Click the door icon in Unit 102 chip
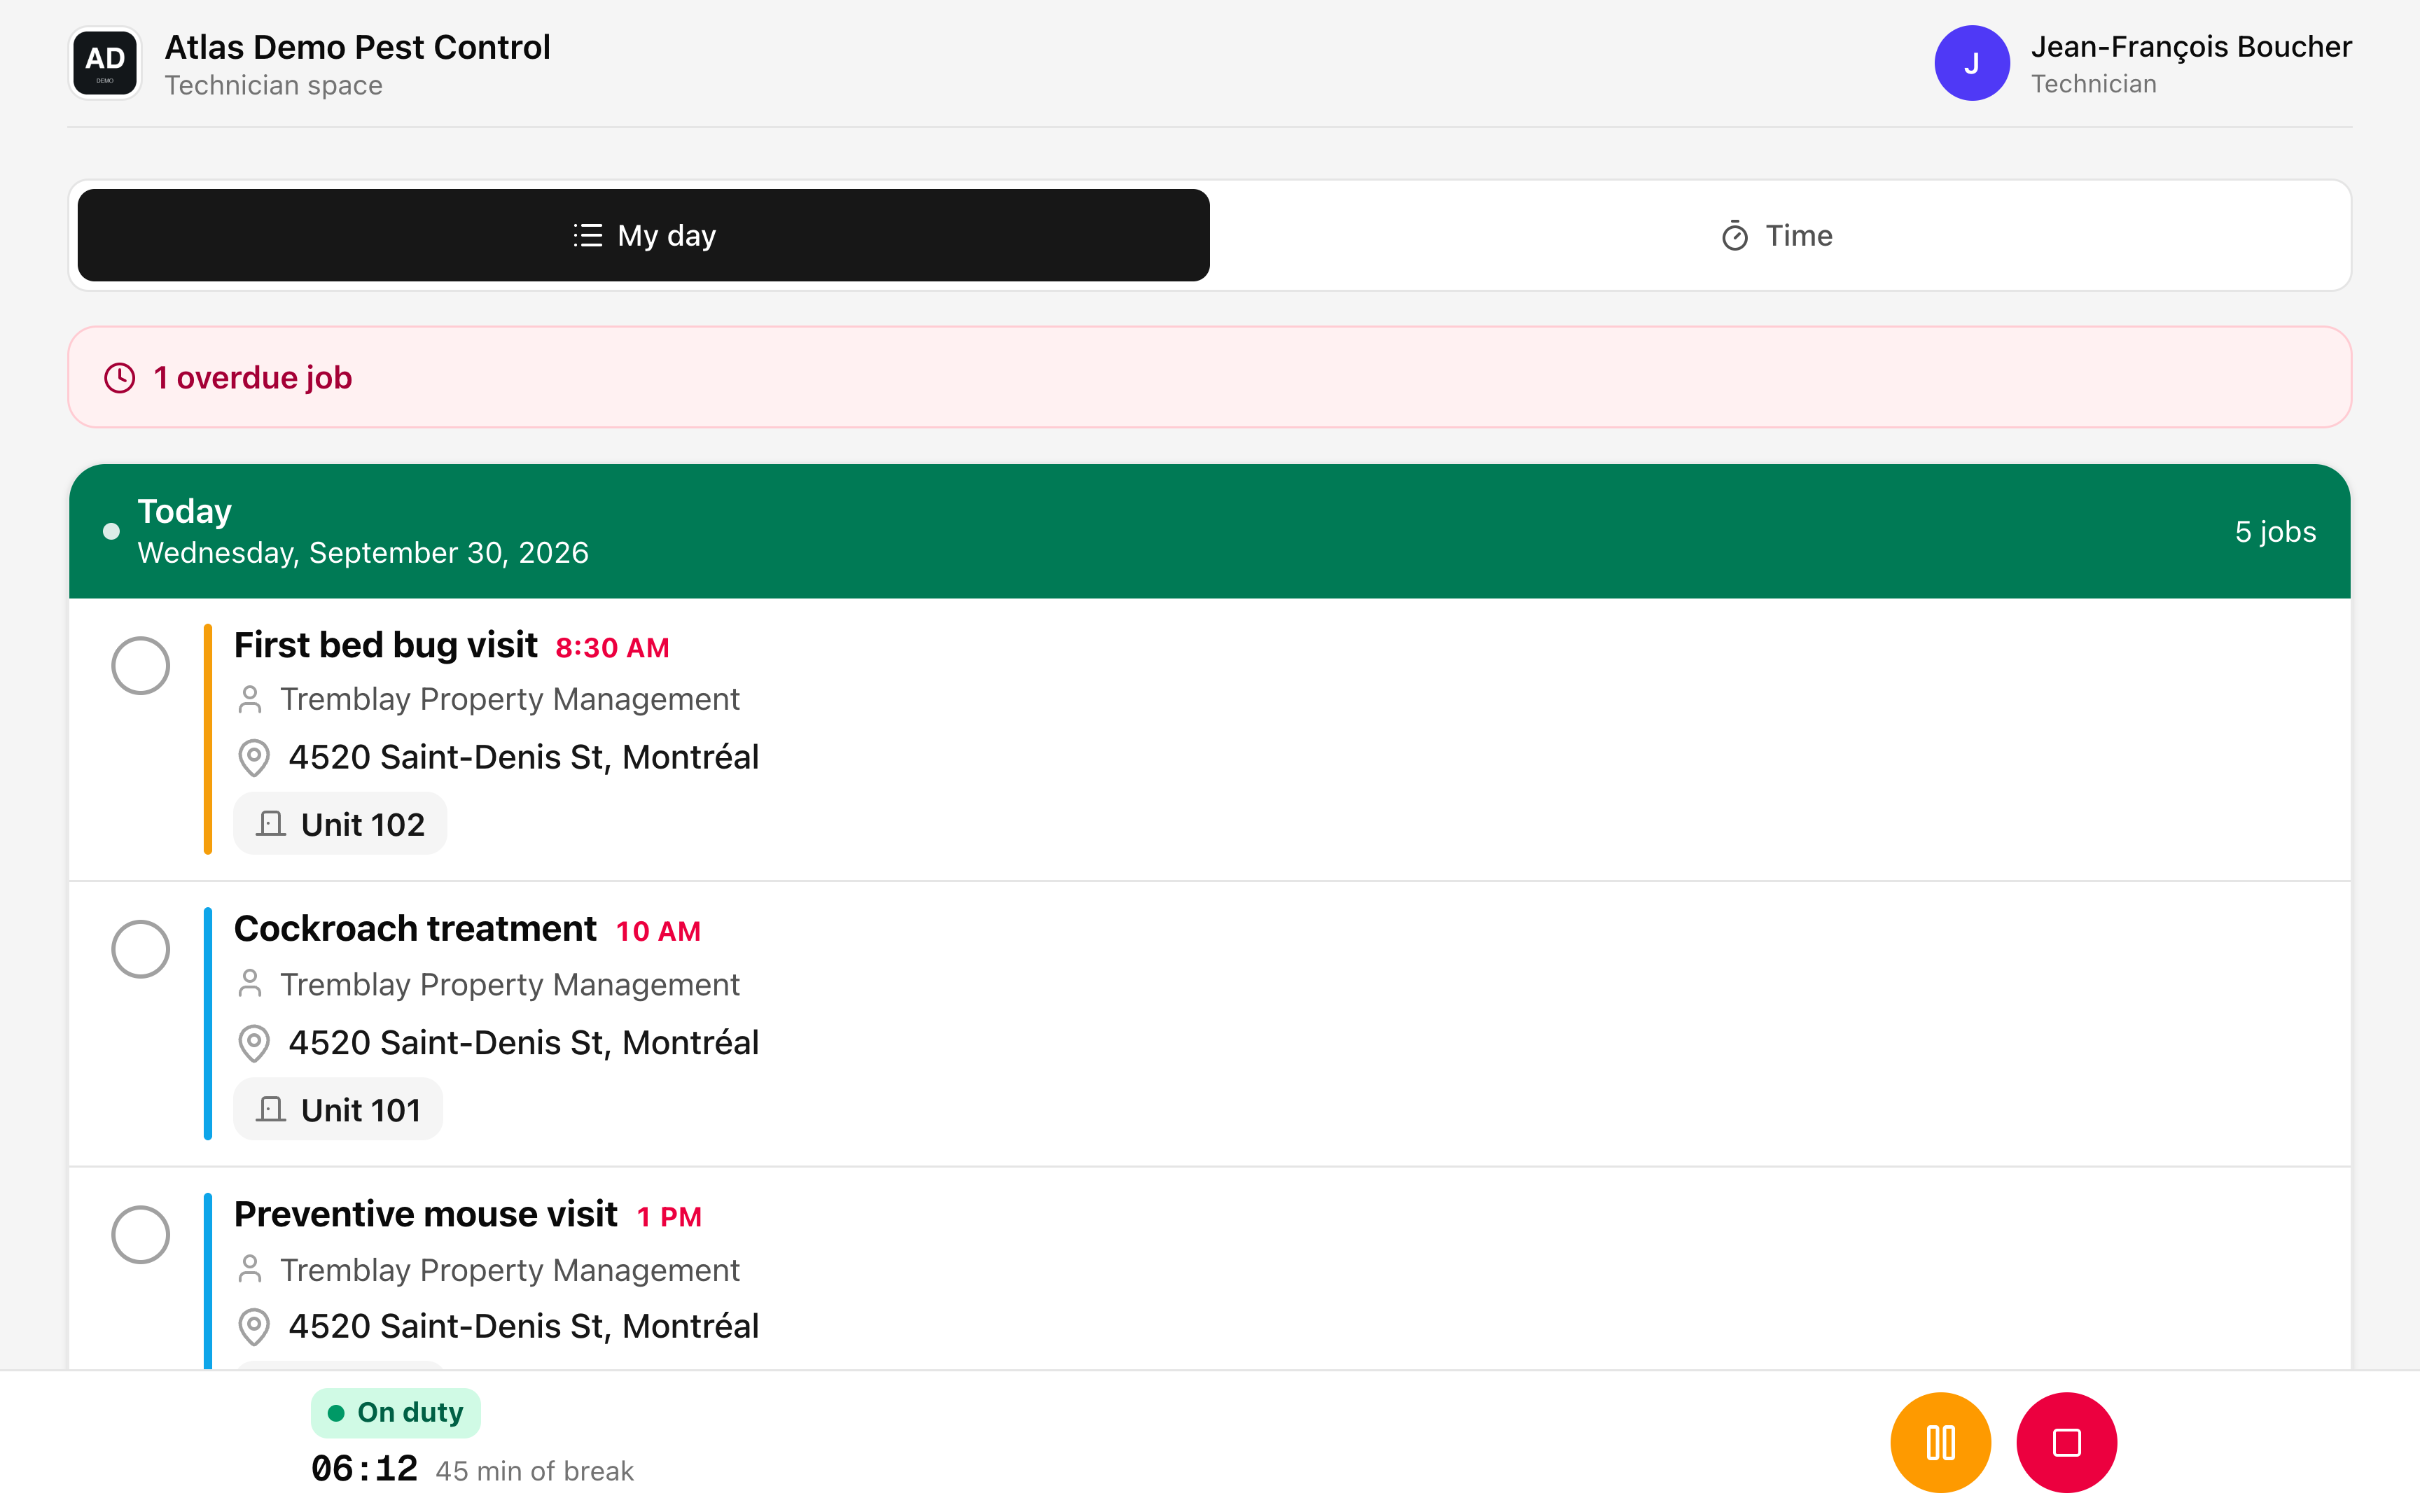 point(271,824)
